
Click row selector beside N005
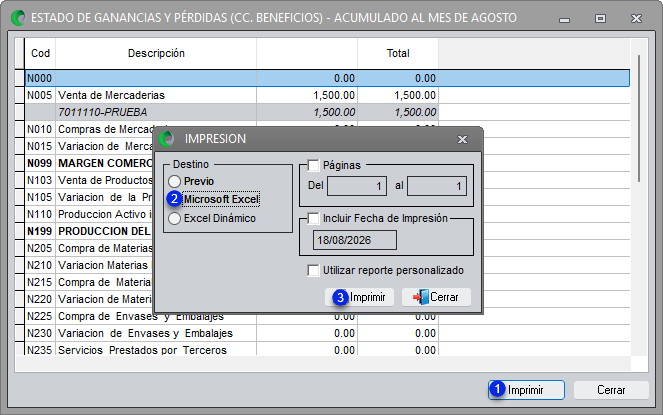click(20, 95)
